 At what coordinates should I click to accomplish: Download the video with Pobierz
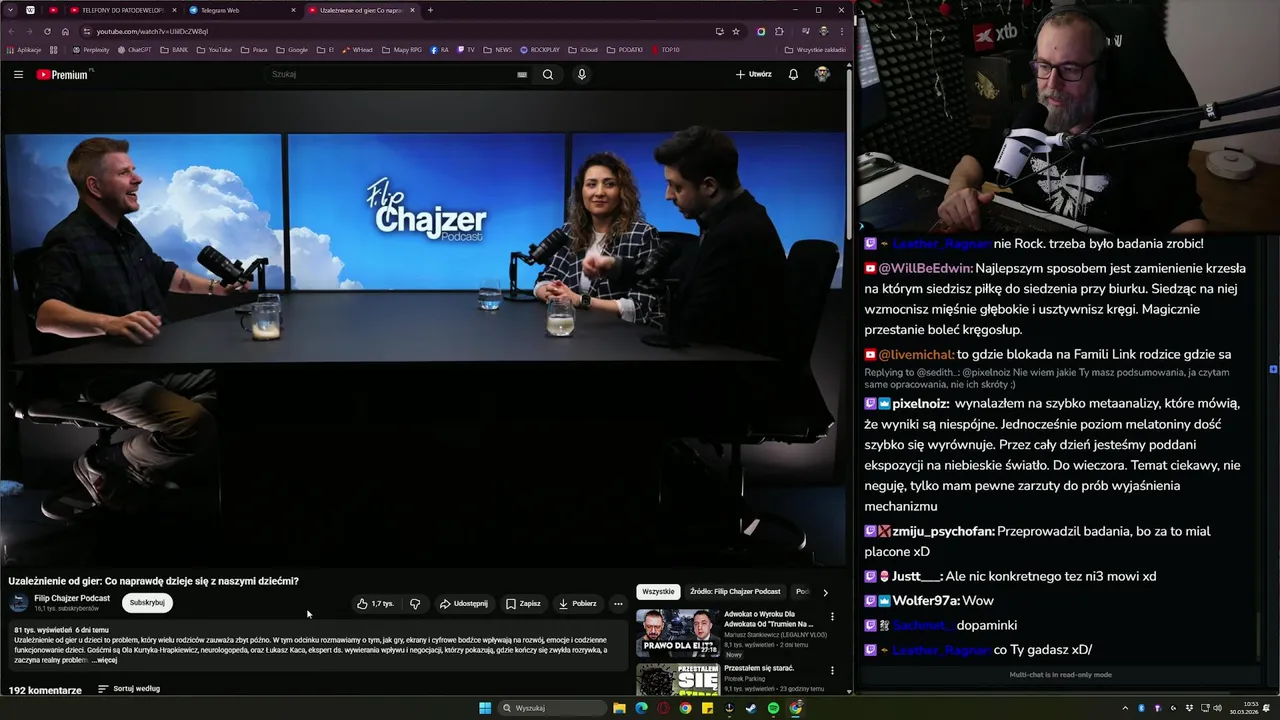[x=578, y=603]
